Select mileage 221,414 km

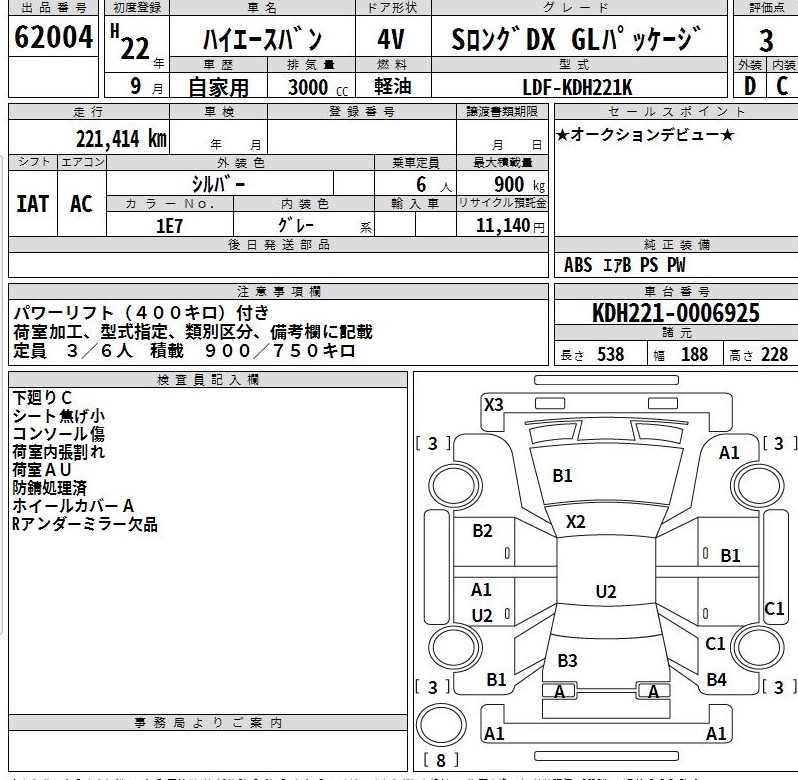coord(121,138)
